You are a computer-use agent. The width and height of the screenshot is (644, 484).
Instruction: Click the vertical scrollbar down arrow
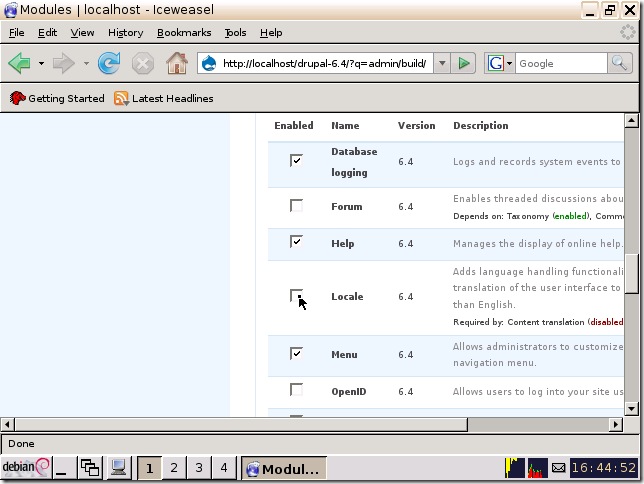[x=631, y=408]
